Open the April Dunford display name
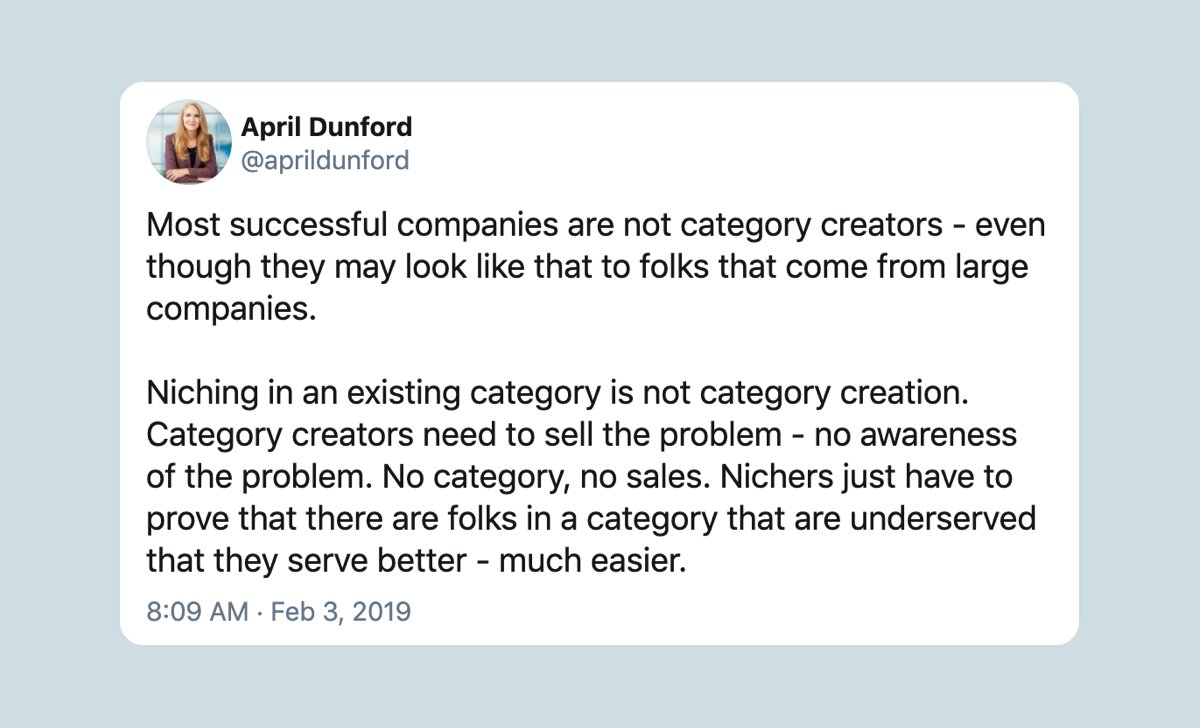 coord(326,127)
